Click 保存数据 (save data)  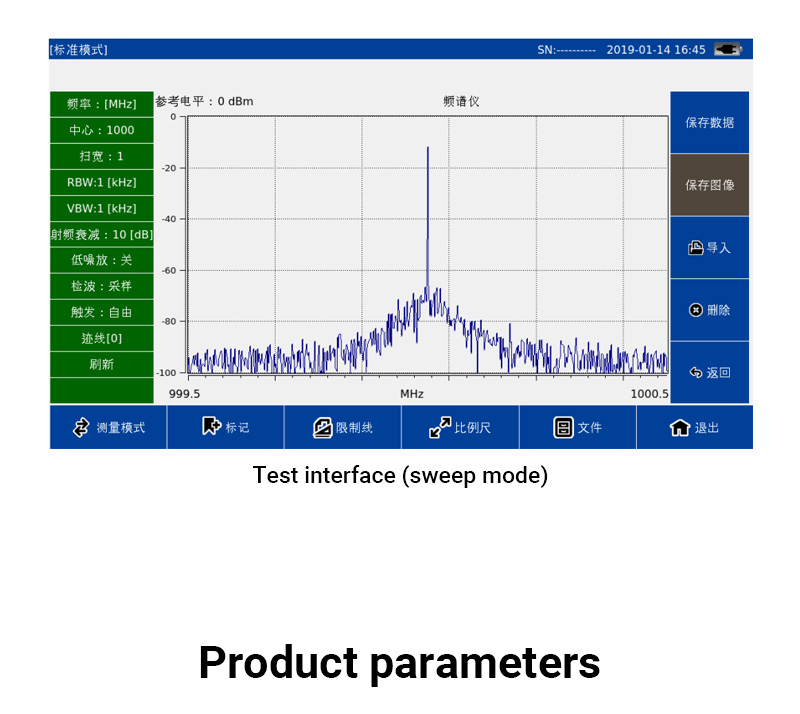coord(710,123)
